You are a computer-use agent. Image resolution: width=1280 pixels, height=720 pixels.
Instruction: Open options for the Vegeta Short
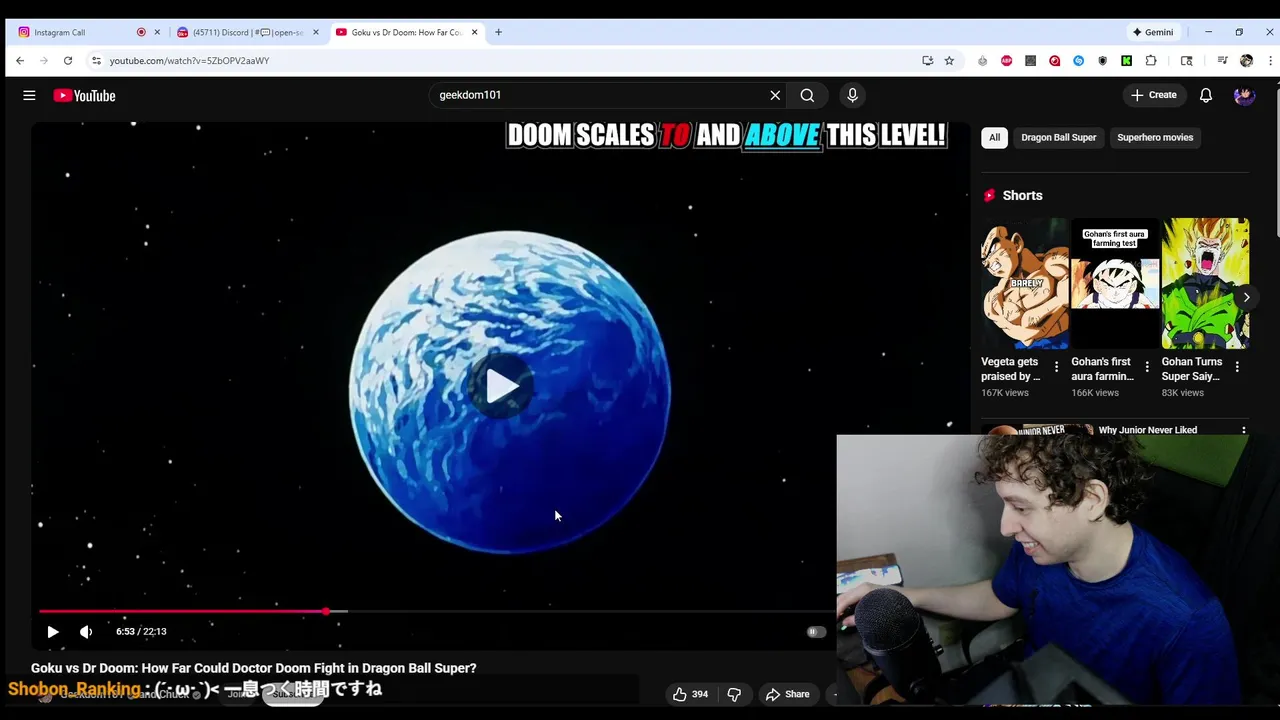[x=1056, y=367]
